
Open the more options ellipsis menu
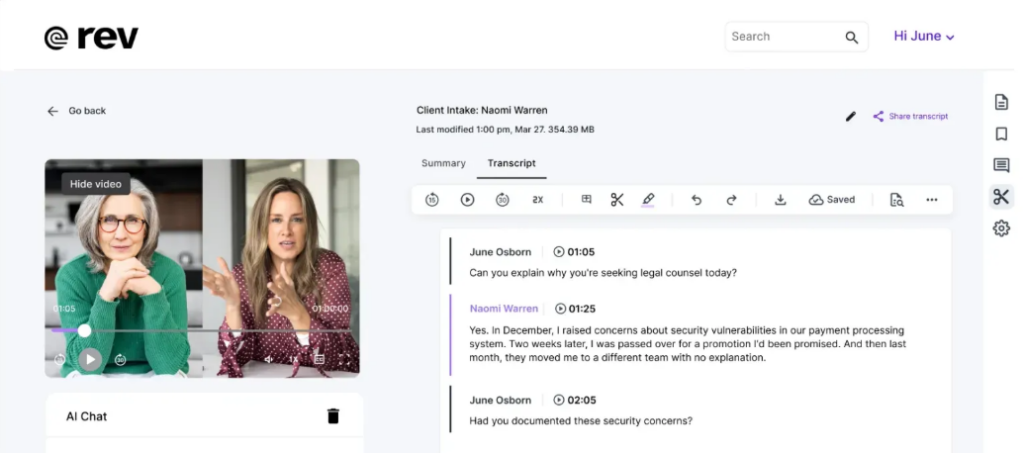point(932,200)
